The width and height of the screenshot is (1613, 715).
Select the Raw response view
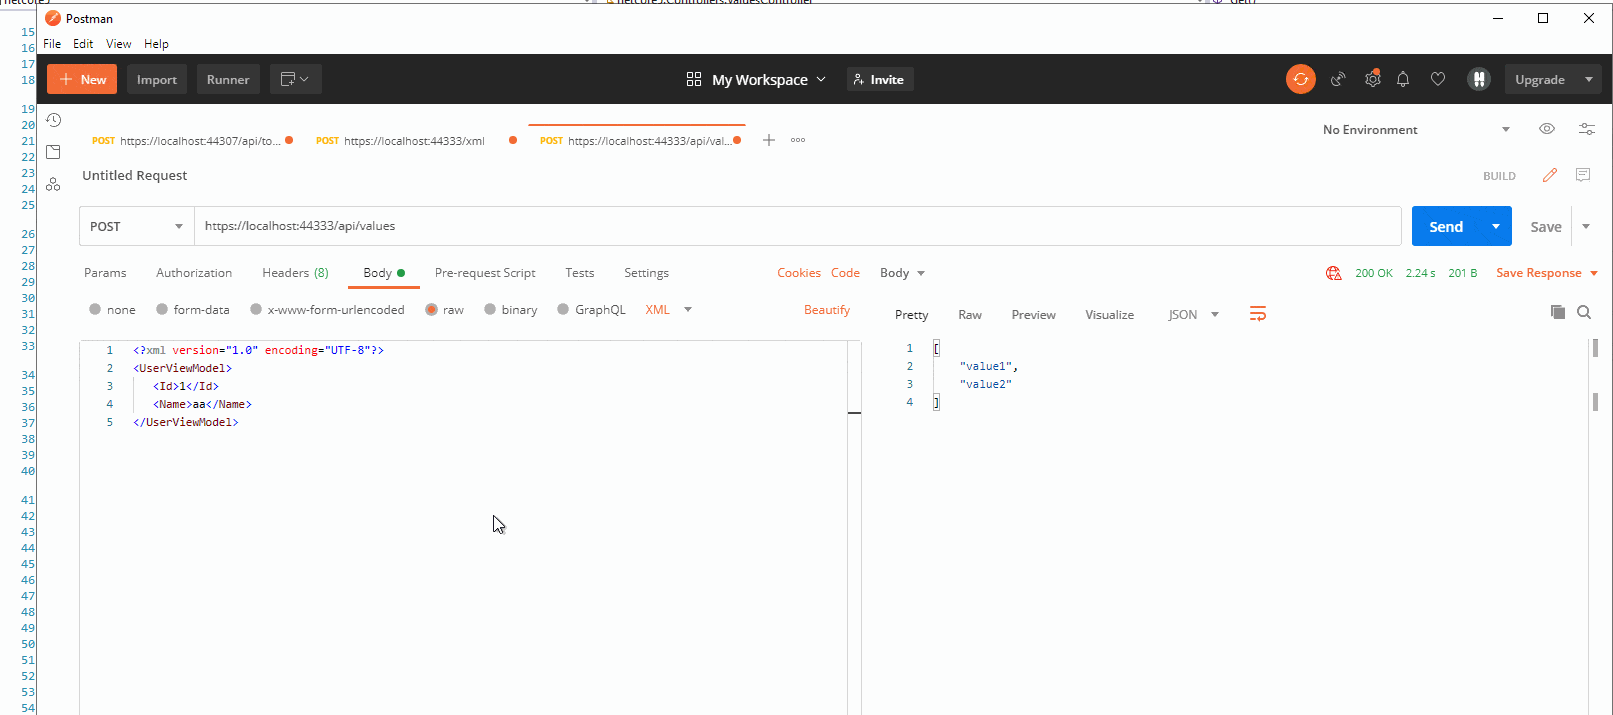click(x=970, y=314)
